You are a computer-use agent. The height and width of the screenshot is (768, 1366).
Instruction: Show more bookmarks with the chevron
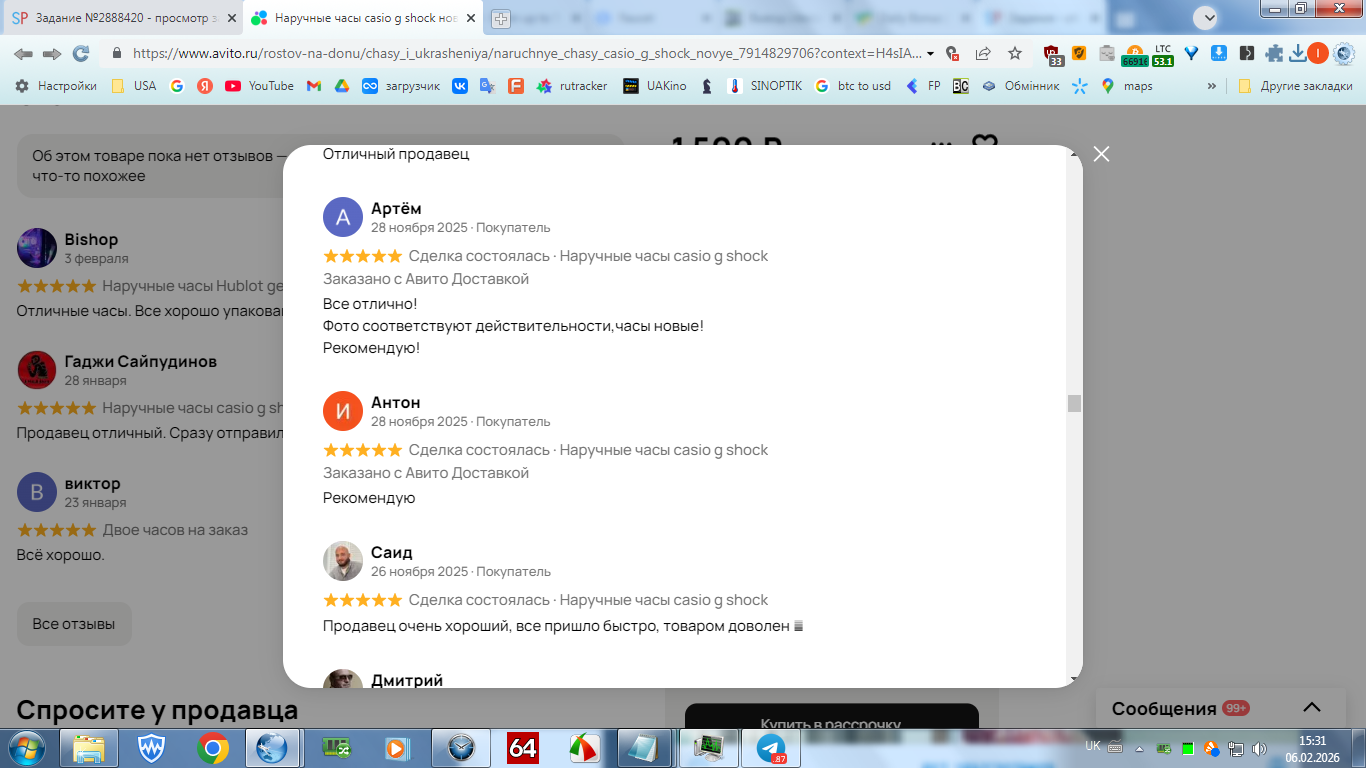1212,86
